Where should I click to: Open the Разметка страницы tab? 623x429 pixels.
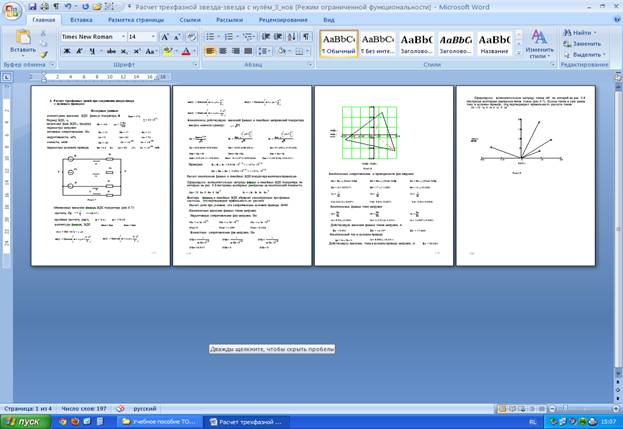pos(136,19)
